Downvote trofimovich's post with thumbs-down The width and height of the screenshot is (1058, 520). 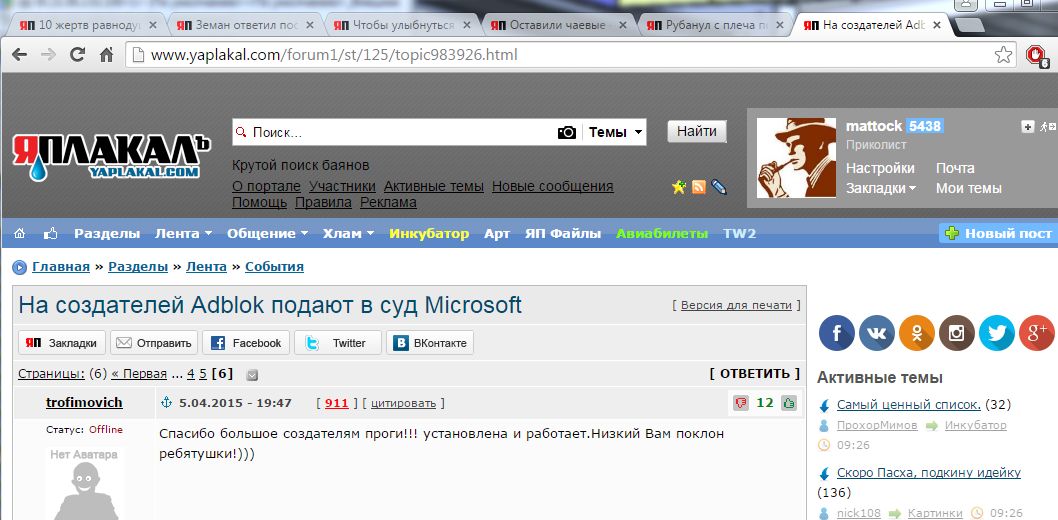[741, 403]
